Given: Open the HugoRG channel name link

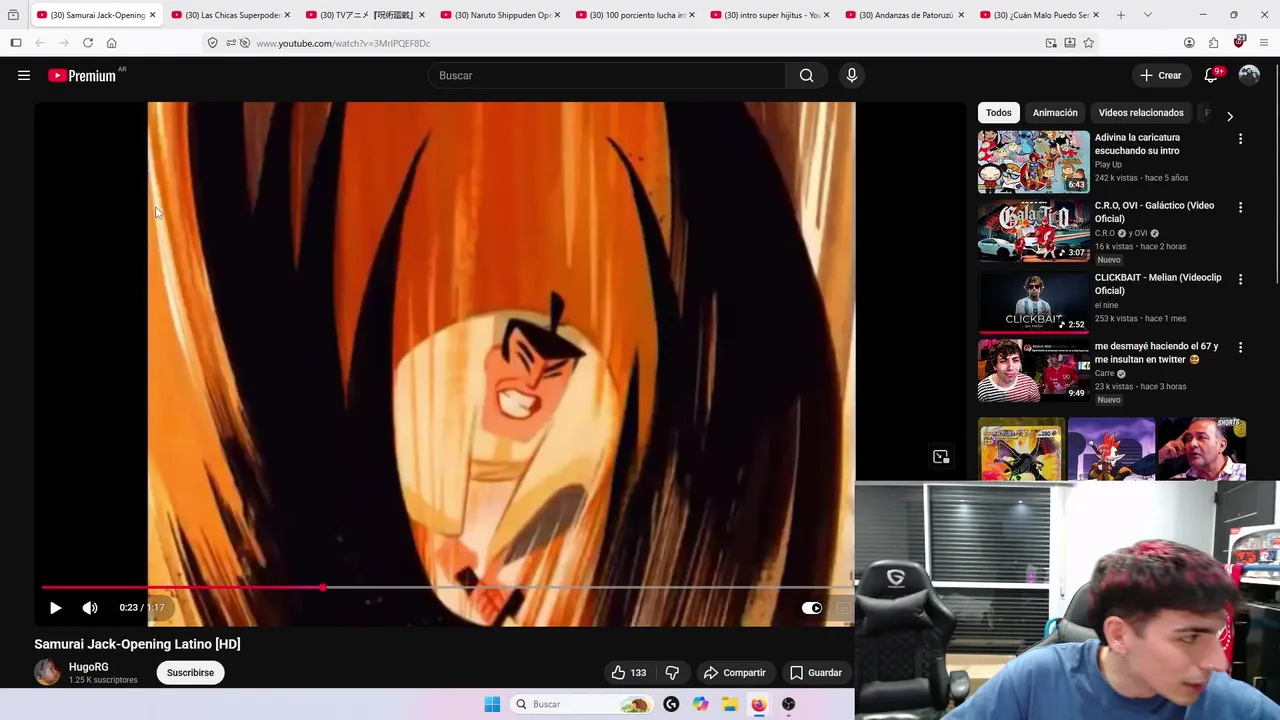Looking at the screenshot, I should pos(89,667).
